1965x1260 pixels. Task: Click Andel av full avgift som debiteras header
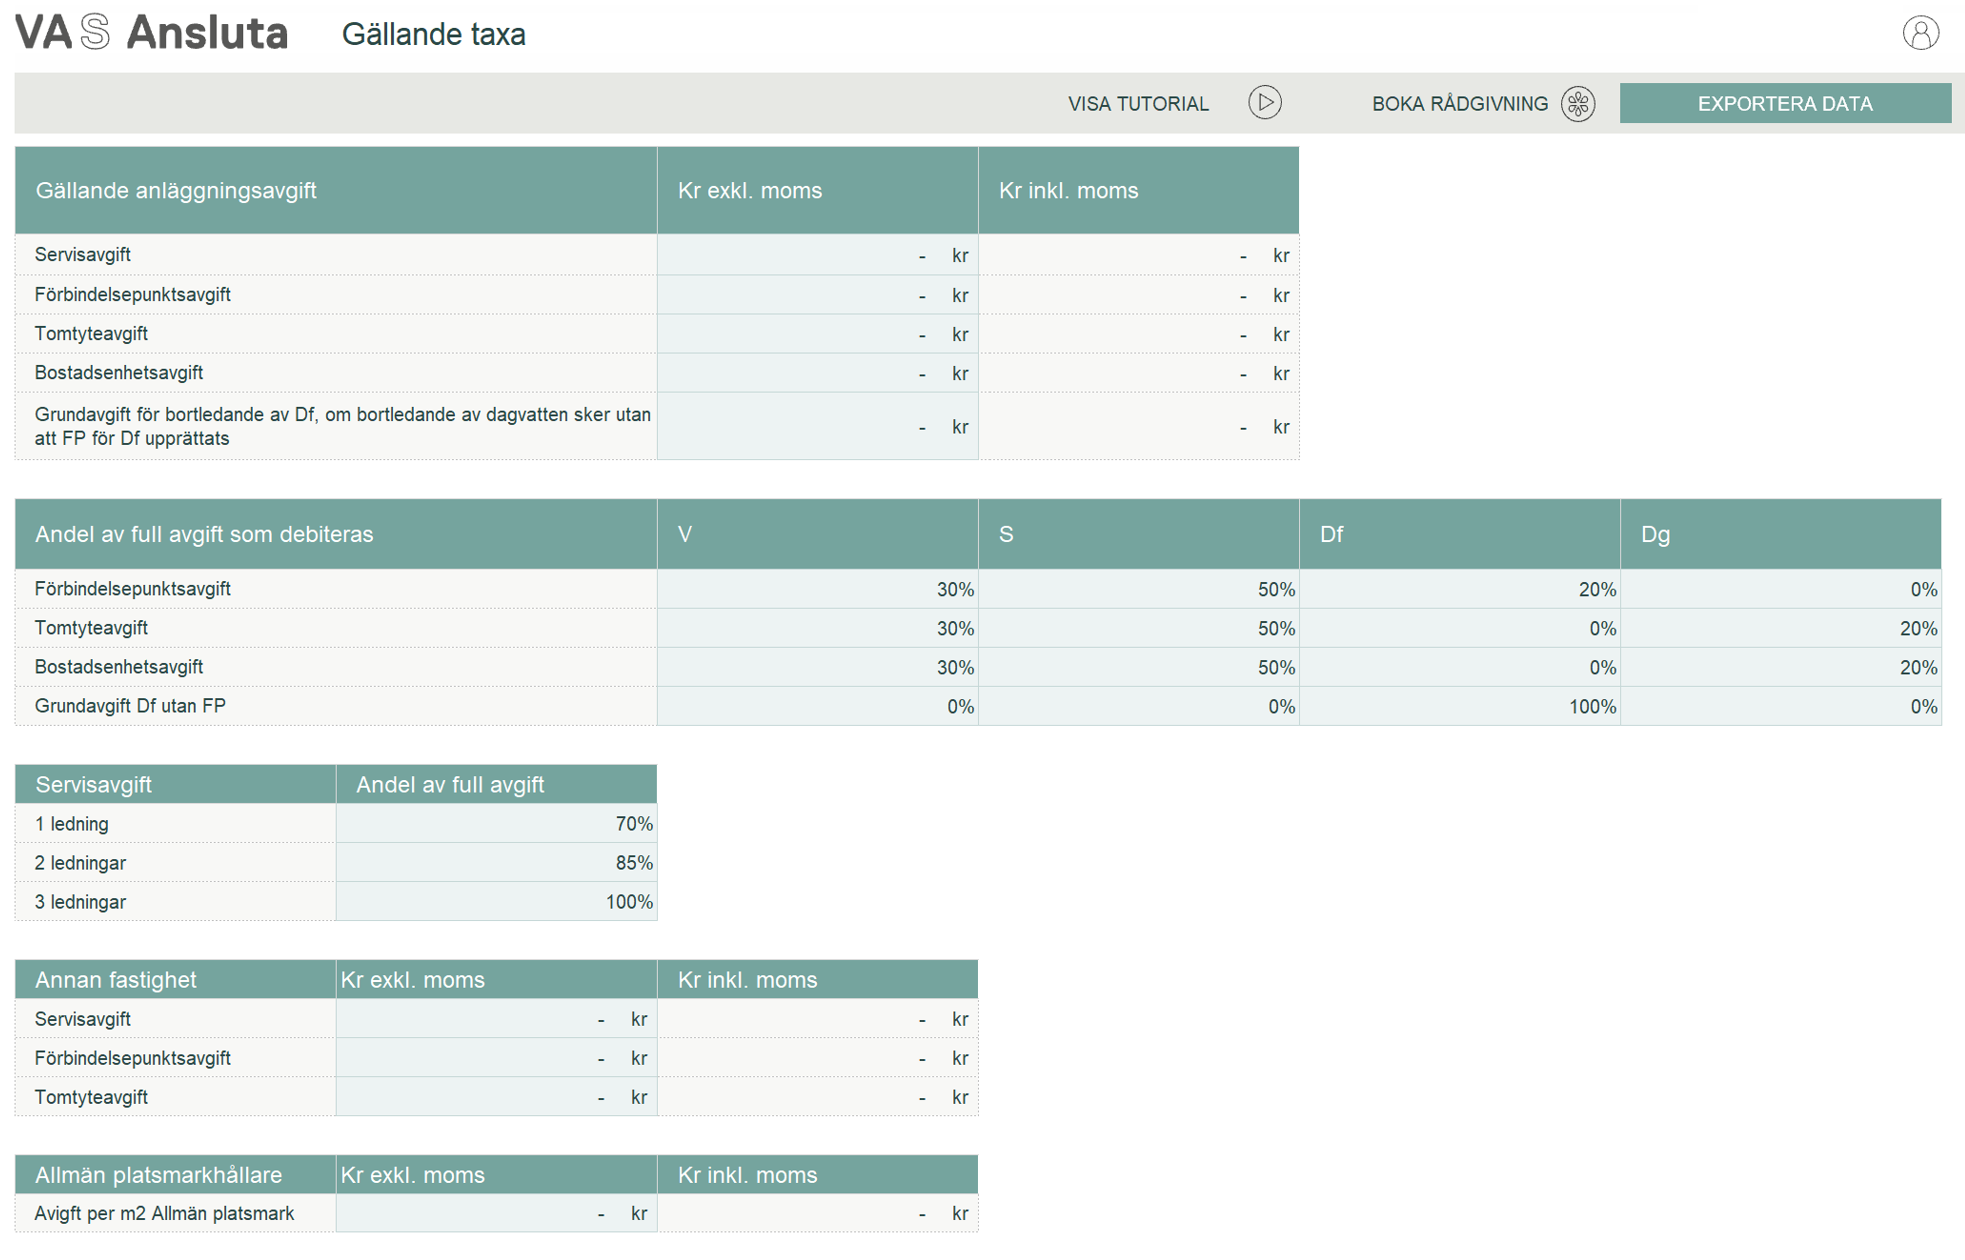[x=336, y=534]
